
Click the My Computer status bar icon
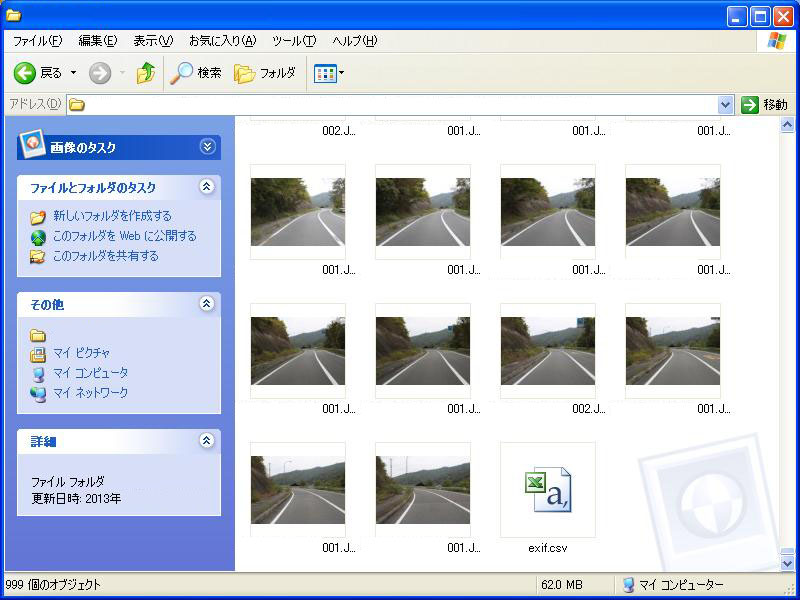tap(629, 585)
